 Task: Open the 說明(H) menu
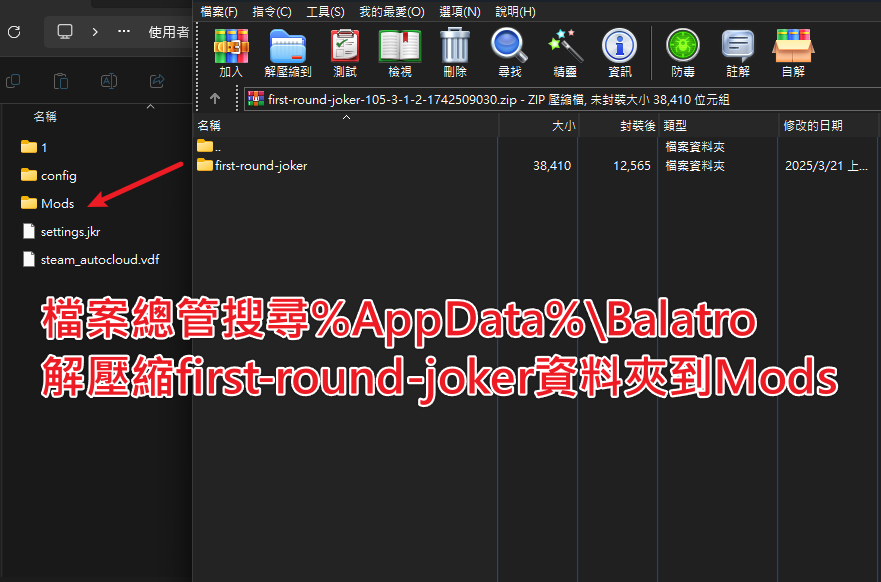[515, 12]
